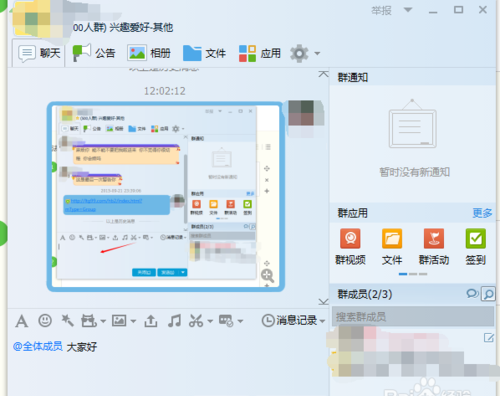Click the group settings gear icon
Image resolution: width=500 pixels, height=396 pixels.
299,53
